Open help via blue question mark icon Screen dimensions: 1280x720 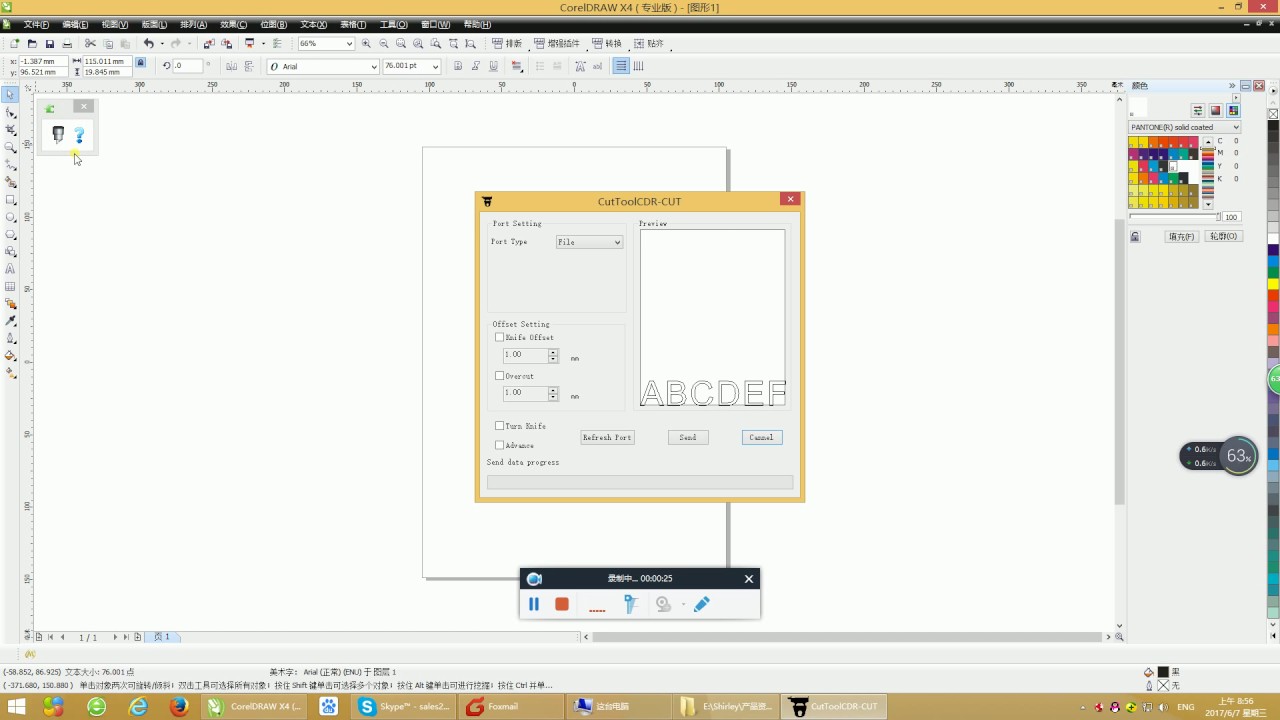point(80,135)
